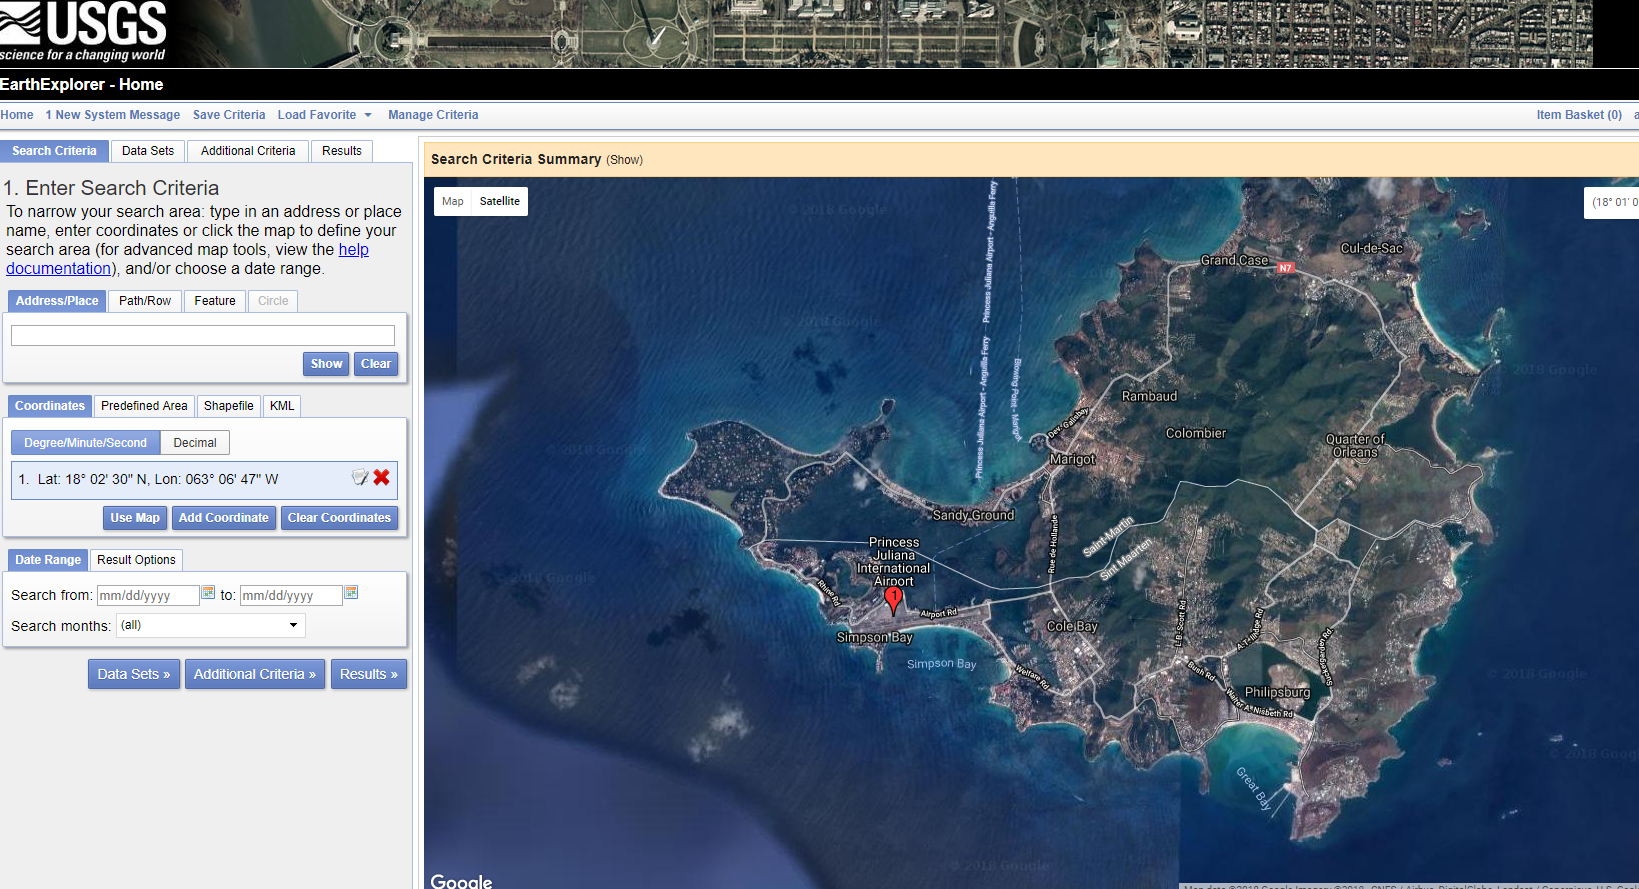Click the Search from date field
Image resolution: width=1639 pixels, height=889 pixels.
click(x=148, y=595)
